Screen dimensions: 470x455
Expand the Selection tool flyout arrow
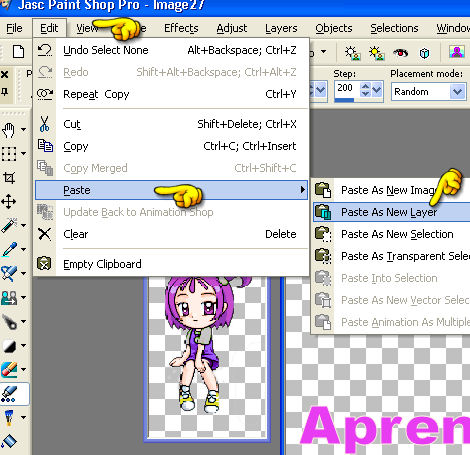(x=23, y=153)
